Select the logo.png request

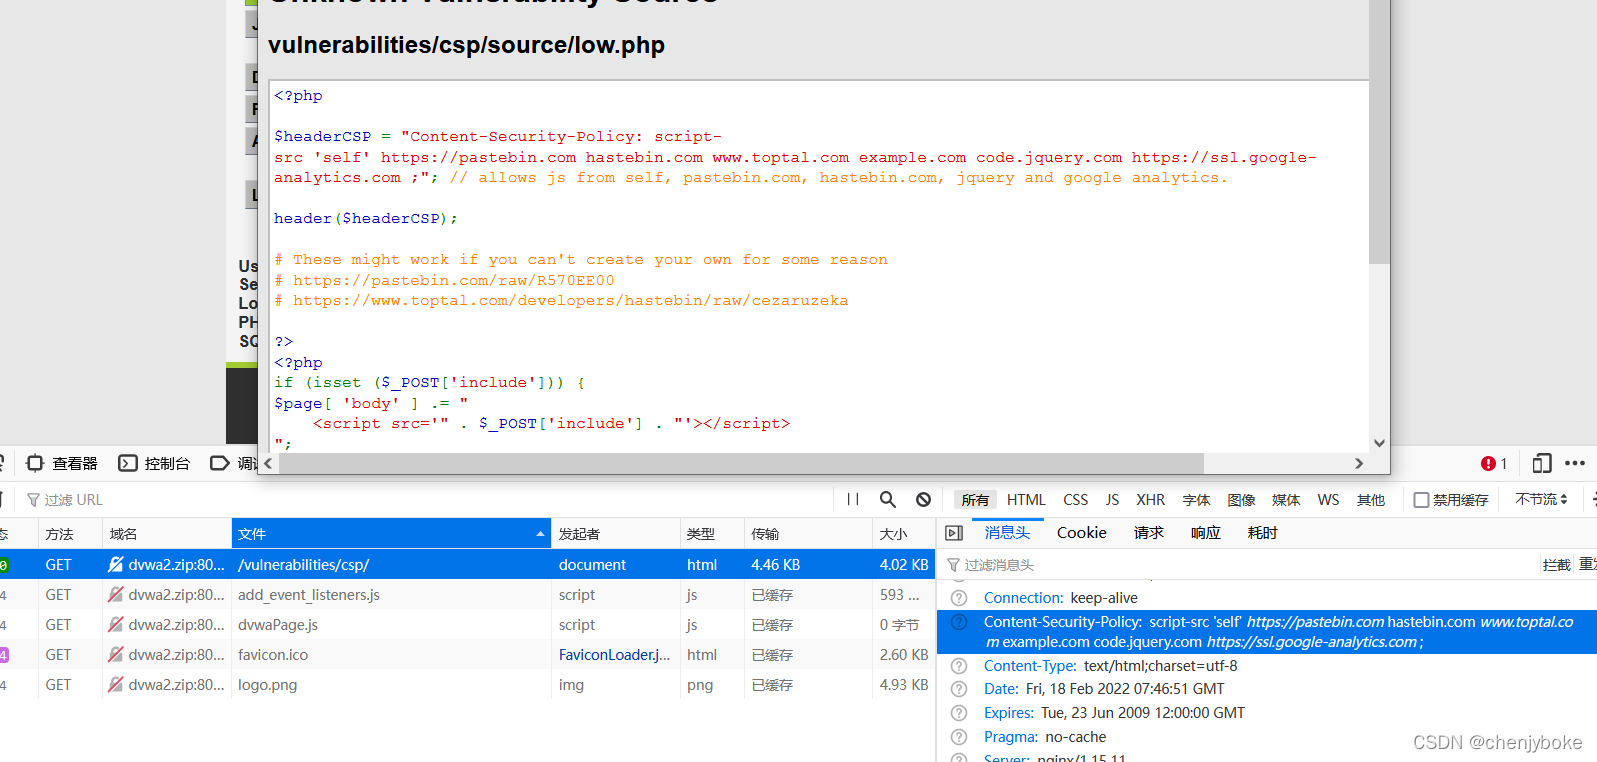[x=467, y=684]
